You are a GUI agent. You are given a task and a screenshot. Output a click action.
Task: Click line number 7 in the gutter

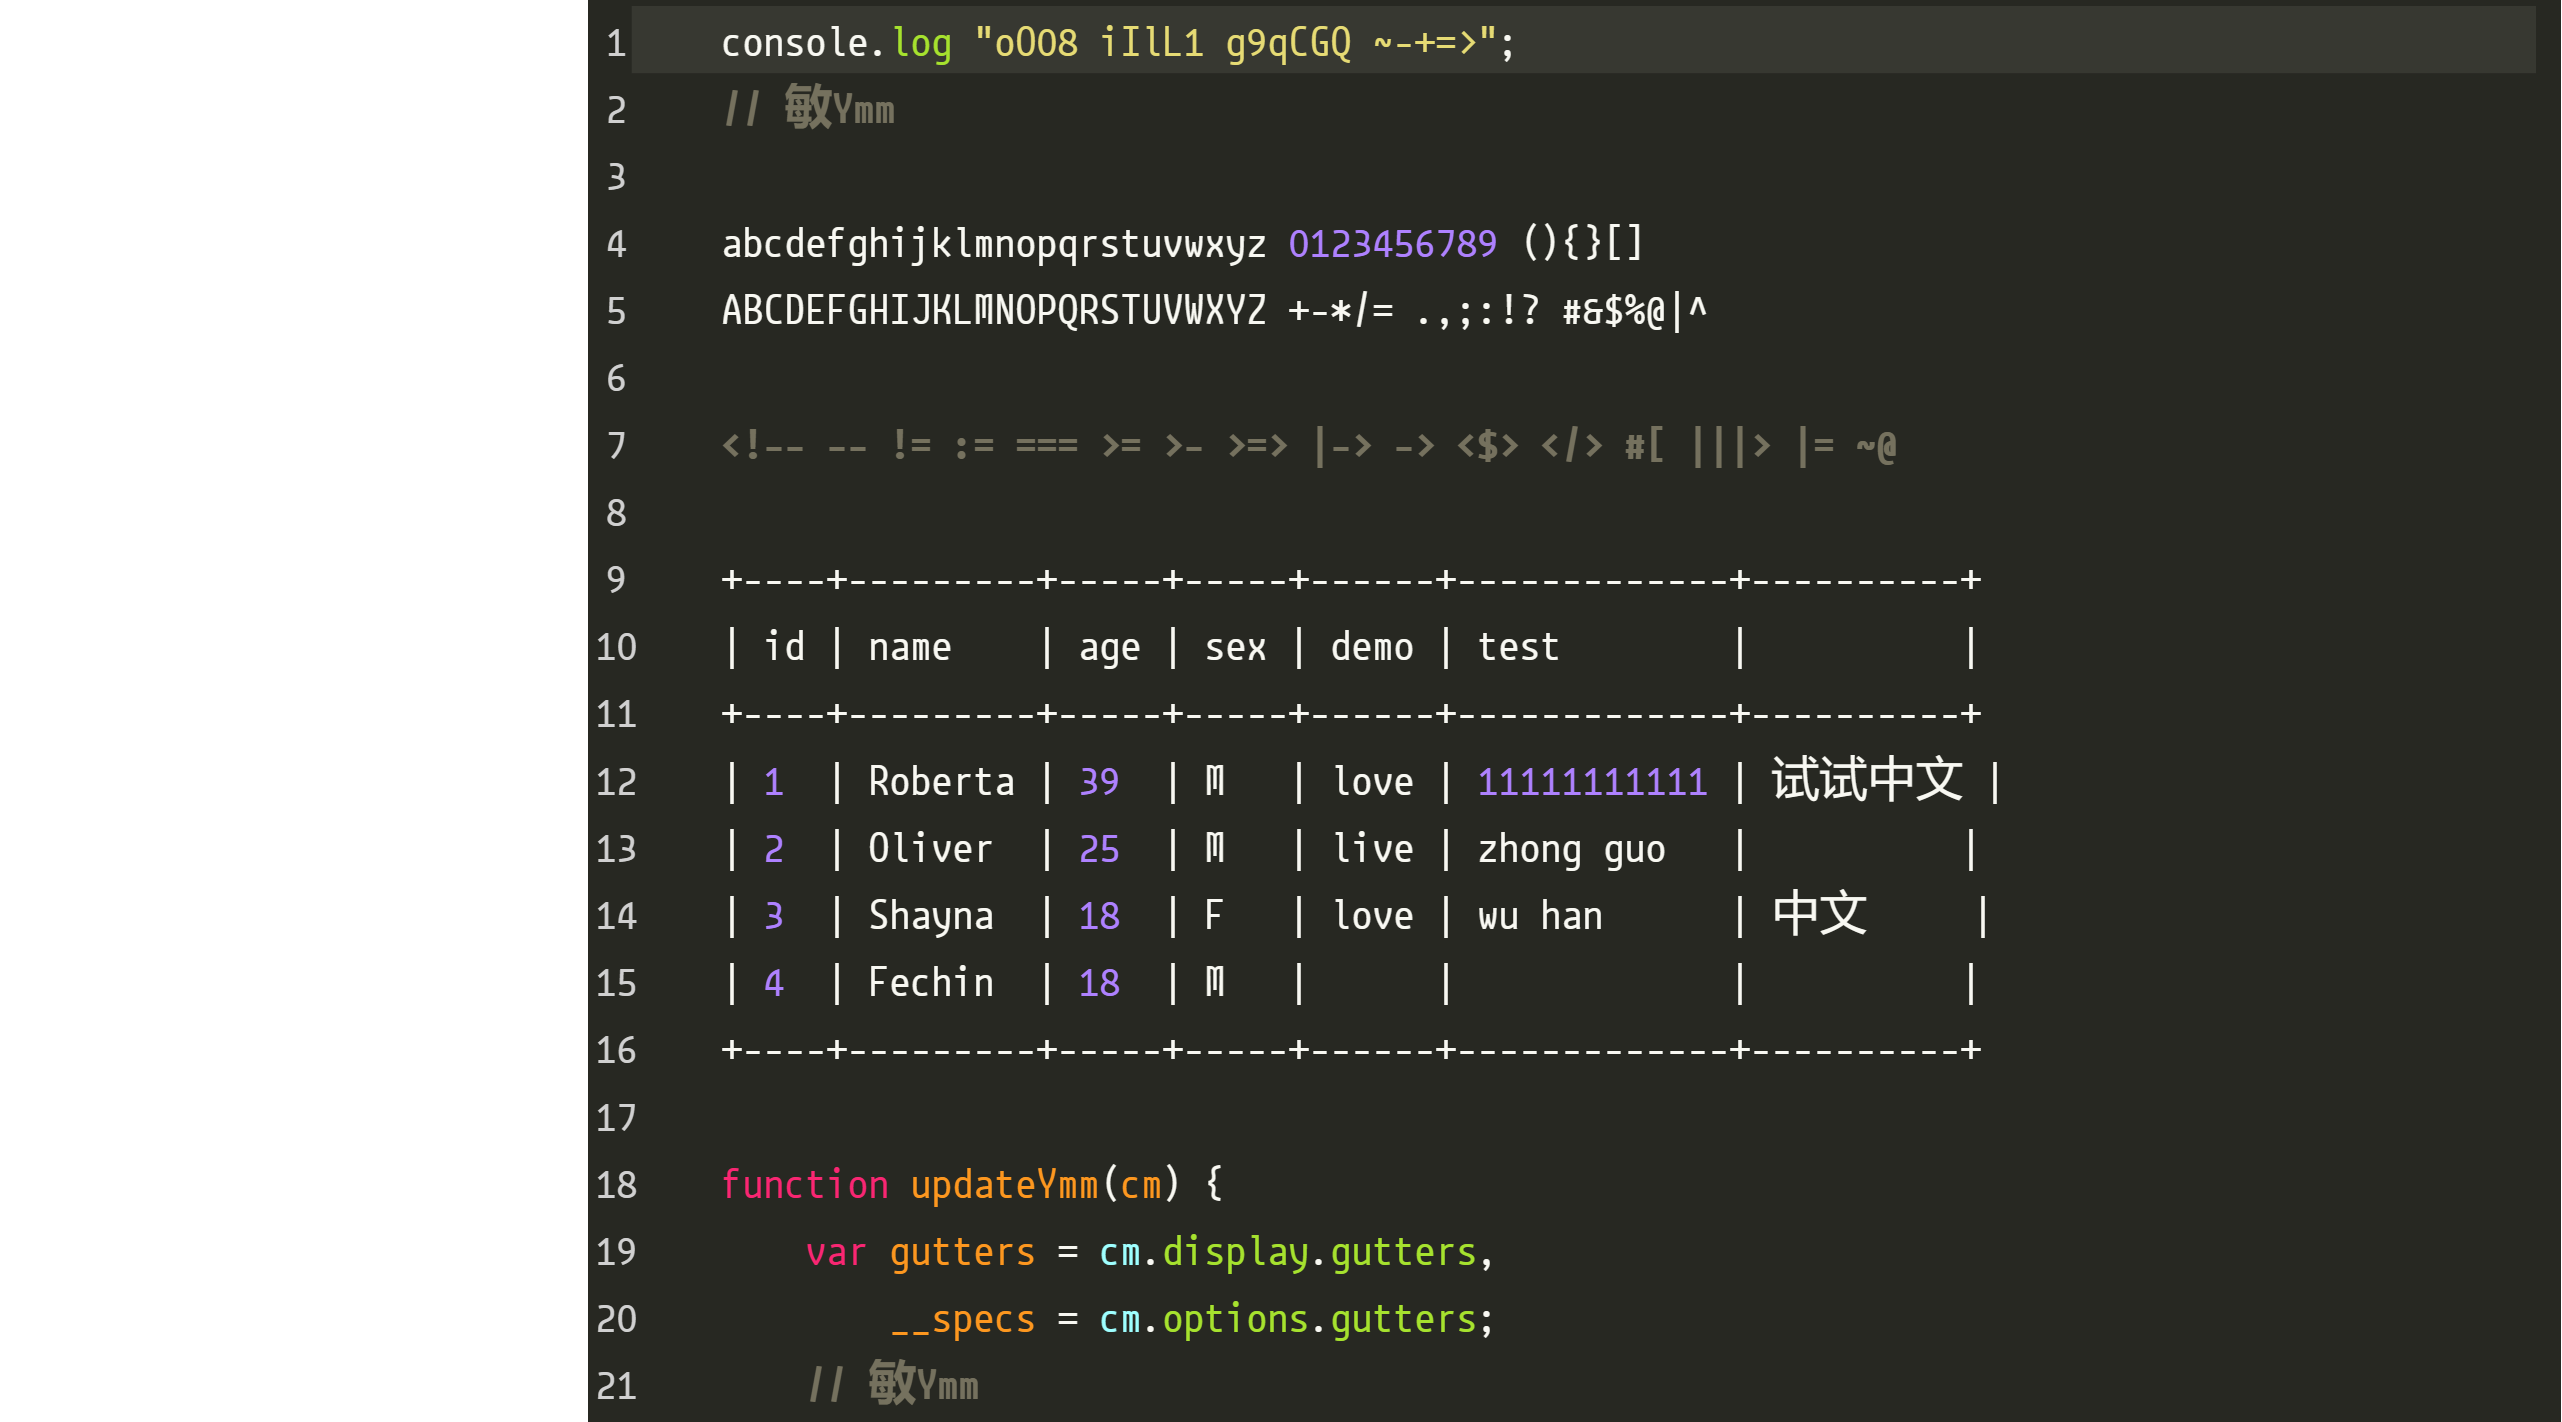point(616,446)
